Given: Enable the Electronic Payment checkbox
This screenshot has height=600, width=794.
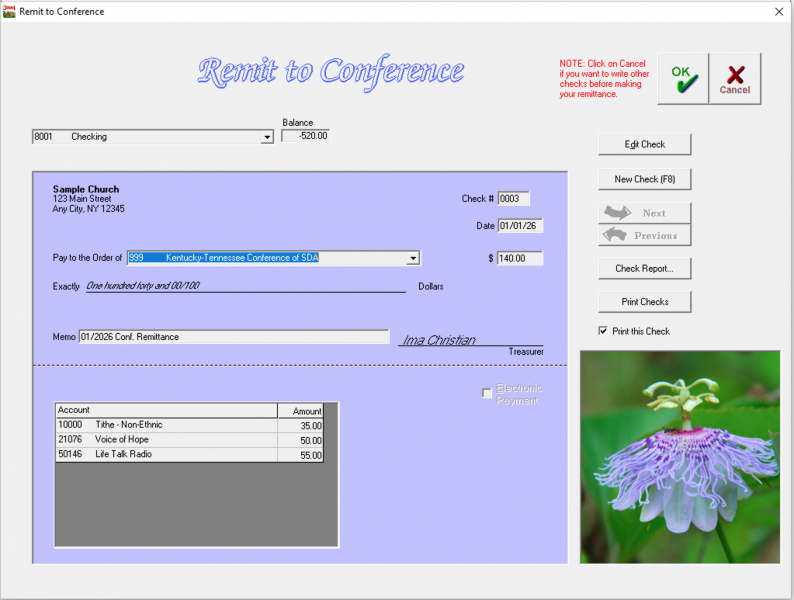Looking at the screenshot, I should point(487,393).
